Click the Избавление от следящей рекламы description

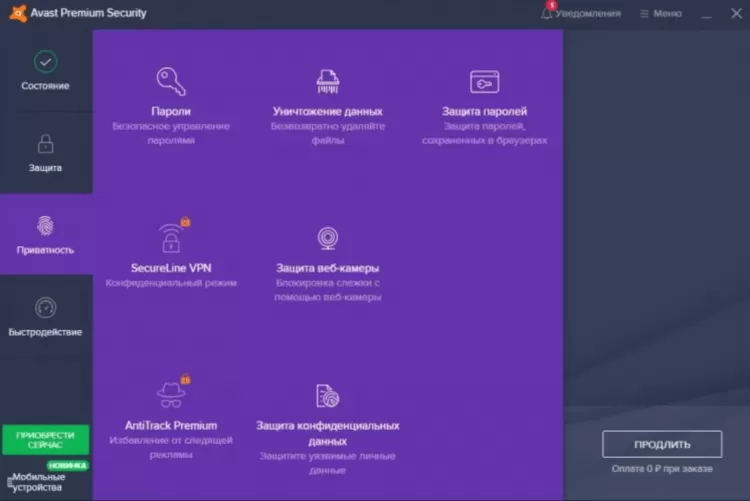(171, 447)
